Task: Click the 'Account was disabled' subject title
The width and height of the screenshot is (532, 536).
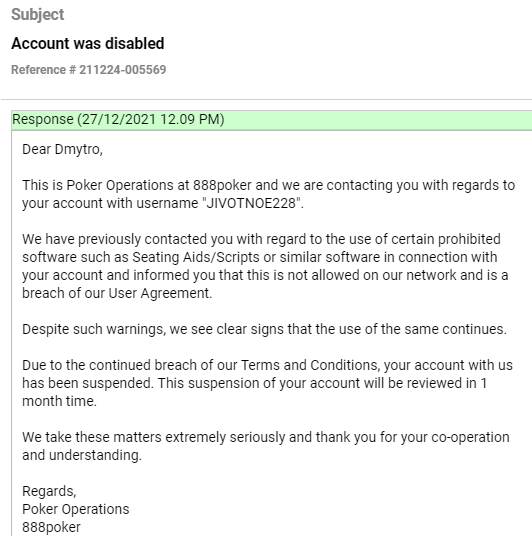Action: tap(88, 43)
